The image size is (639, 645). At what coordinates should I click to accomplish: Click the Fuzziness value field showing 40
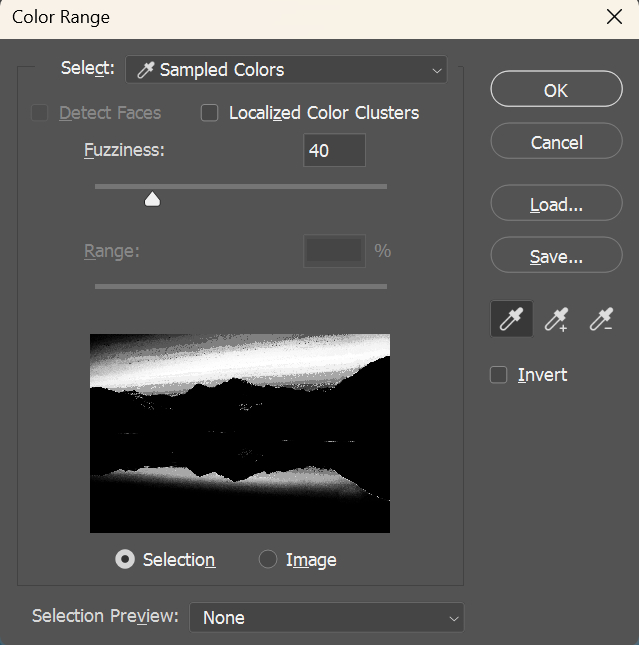pos(334,151)
